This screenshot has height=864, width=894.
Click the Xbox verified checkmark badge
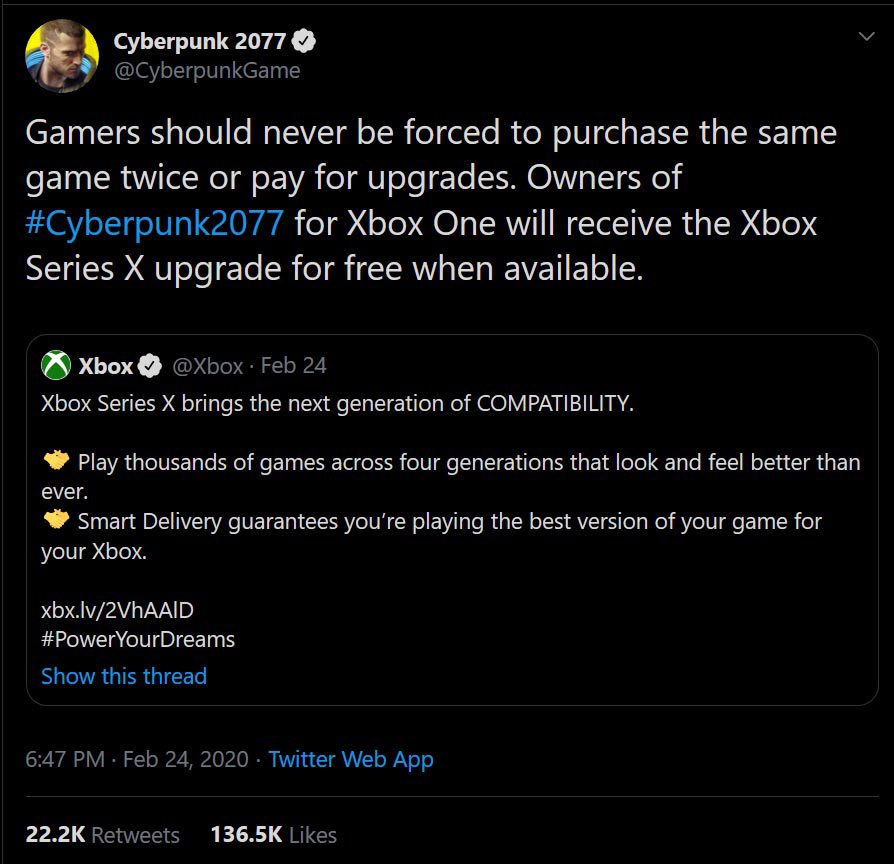click(150, 366)
